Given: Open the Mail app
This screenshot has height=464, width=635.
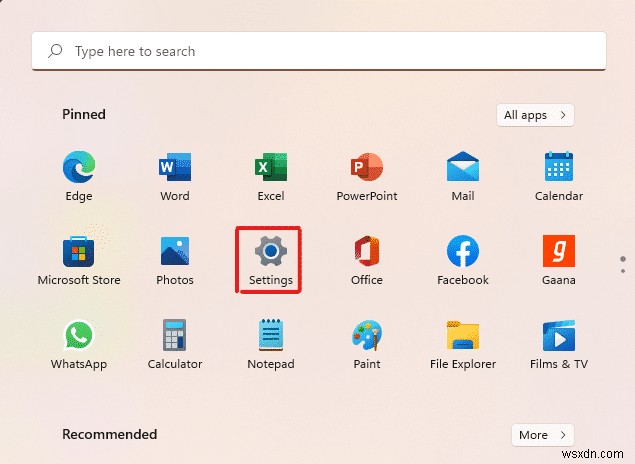Looking at the screenshot, I should tap(463, 176).
